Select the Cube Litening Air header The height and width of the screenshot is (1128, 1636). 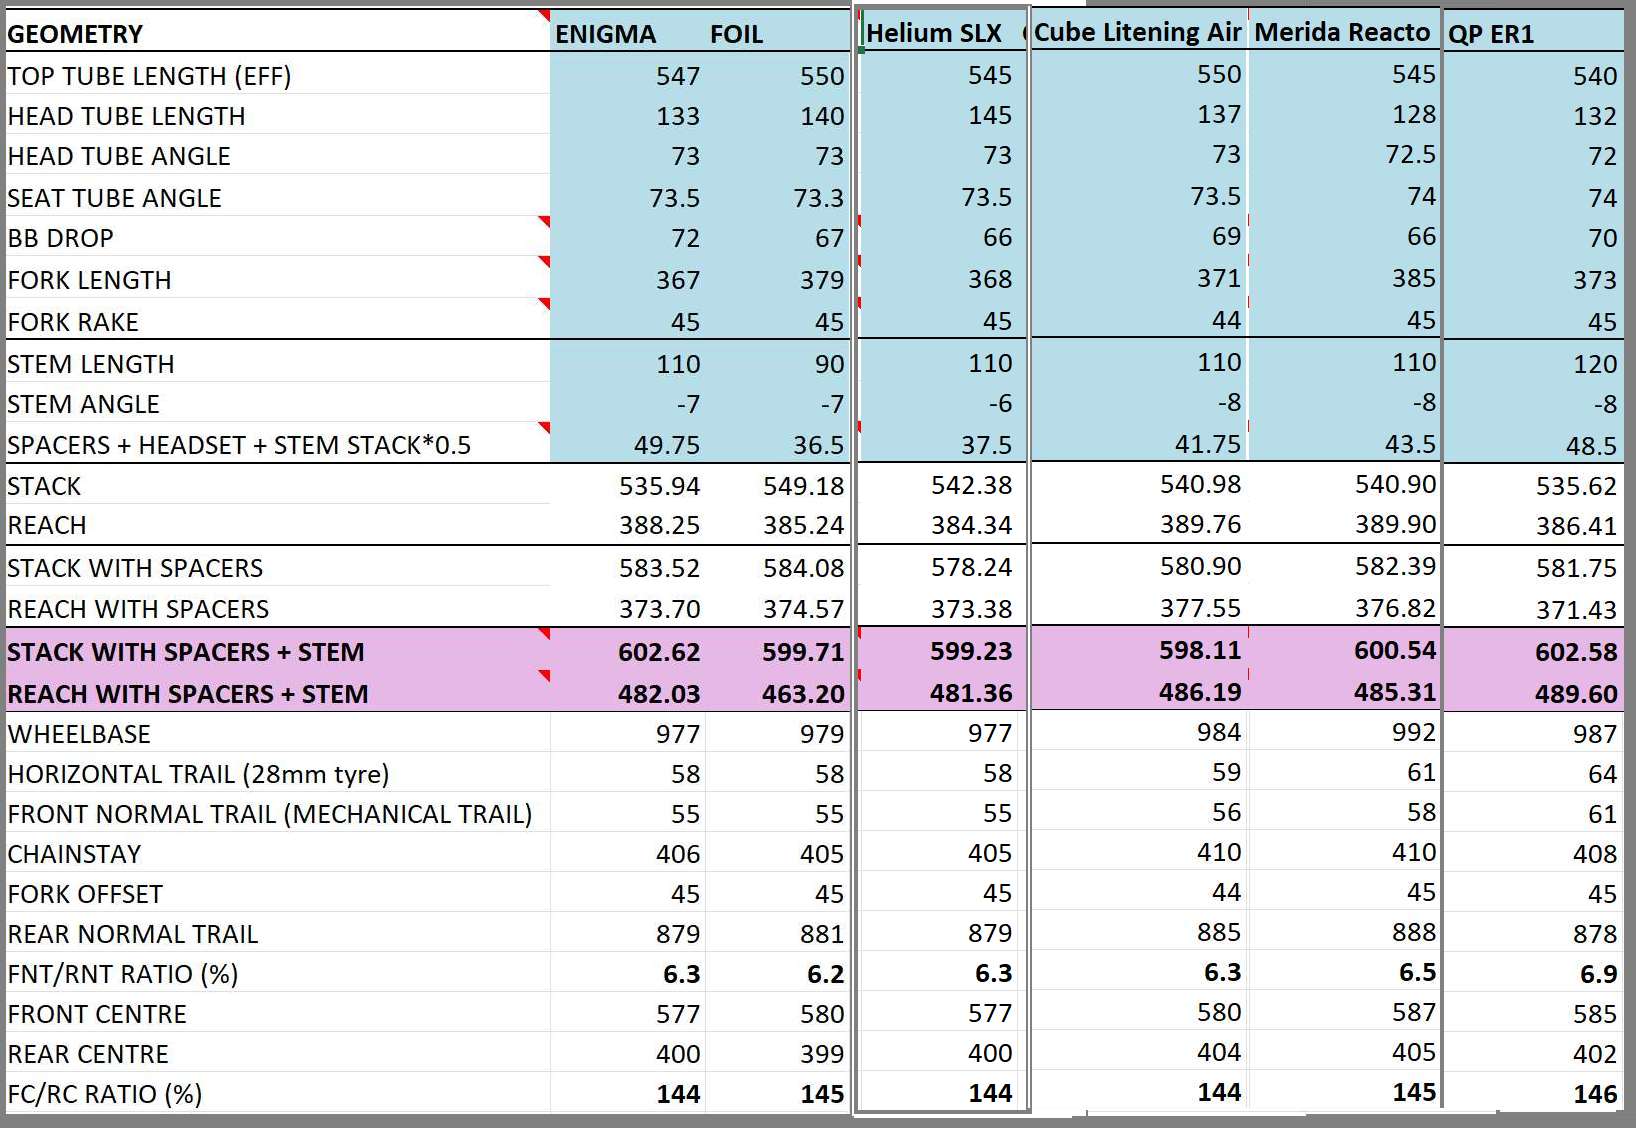(x=1137, y=32)
